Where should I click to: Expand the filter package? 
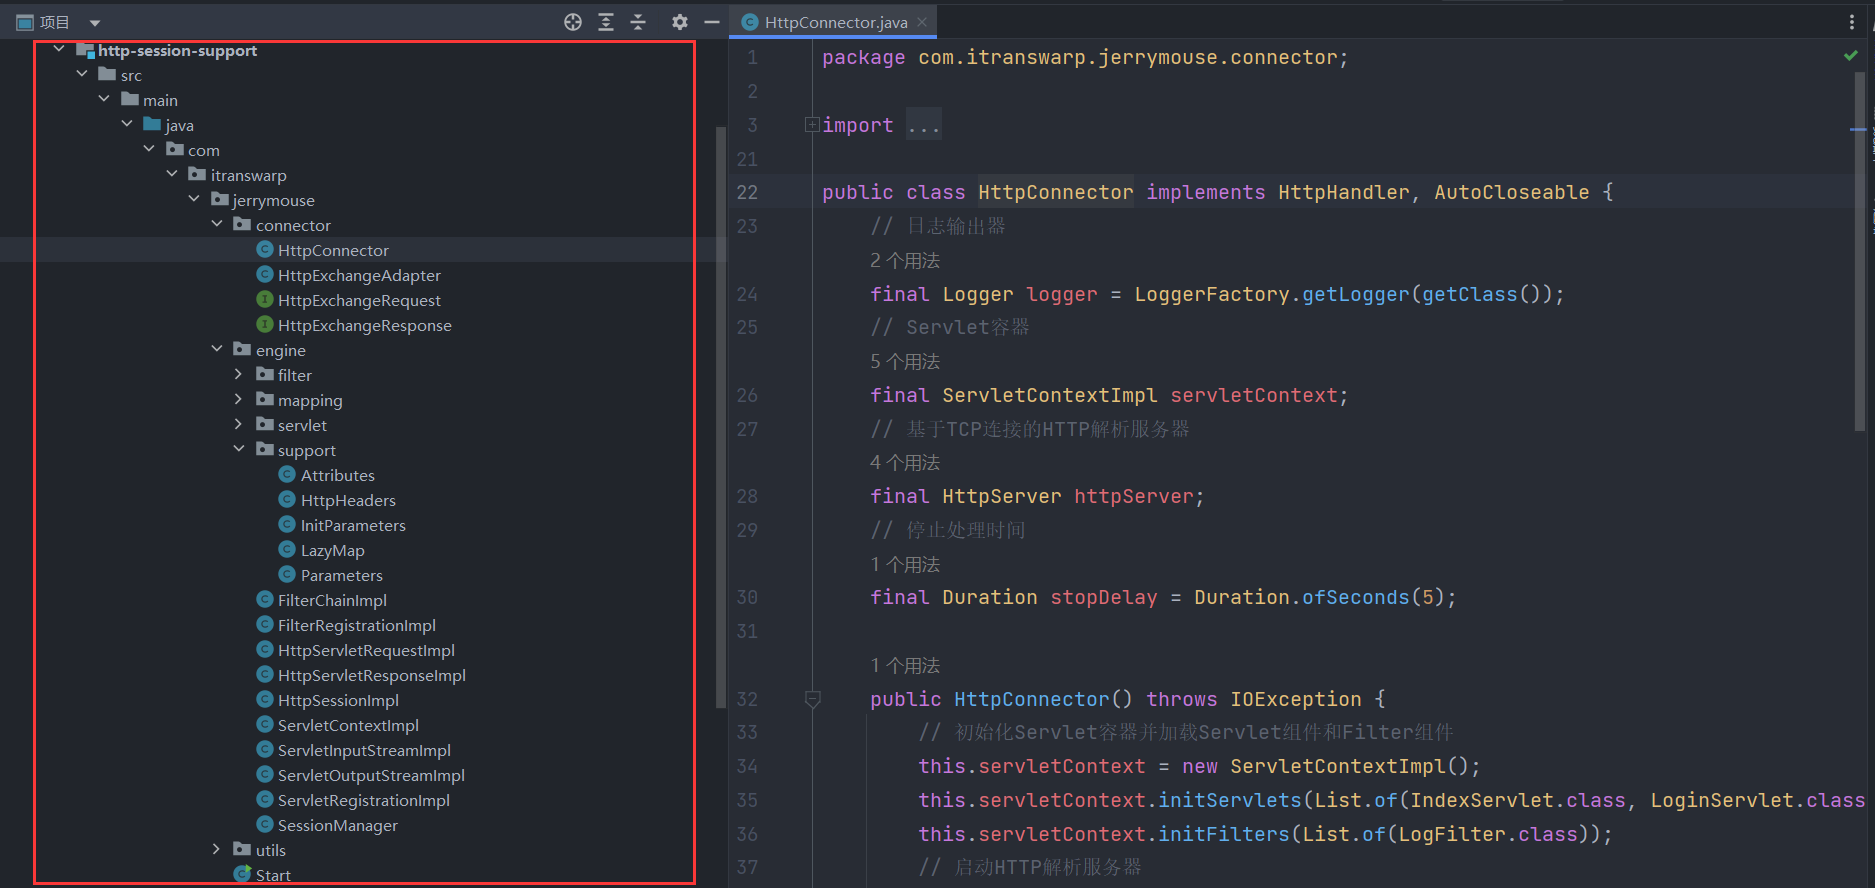[x=239, y=374]
